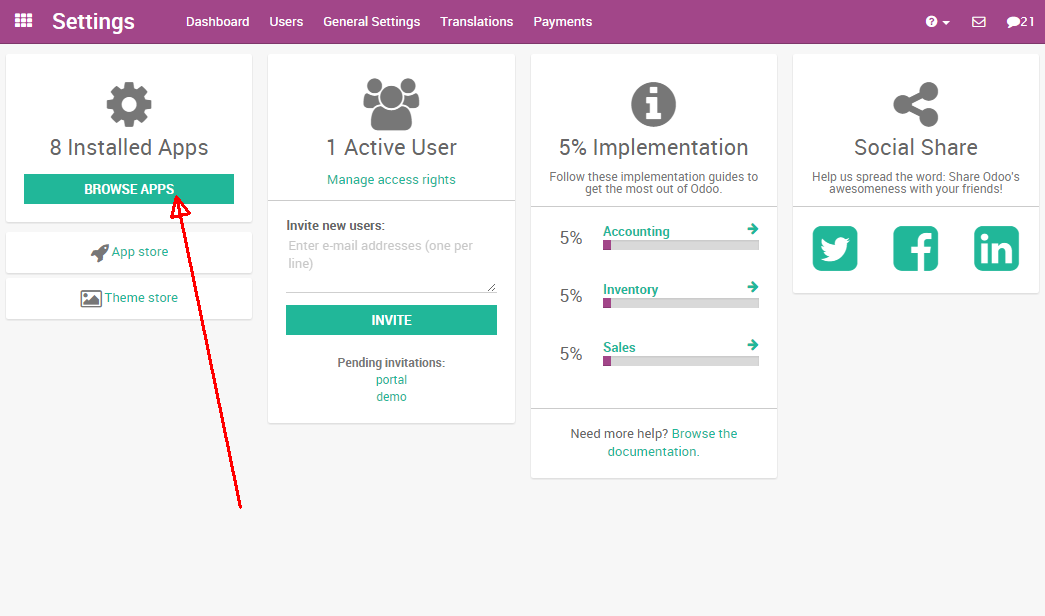Click the arrow next to Sales
This screenshot has width=1045, height=616.
tap(752, 345)
